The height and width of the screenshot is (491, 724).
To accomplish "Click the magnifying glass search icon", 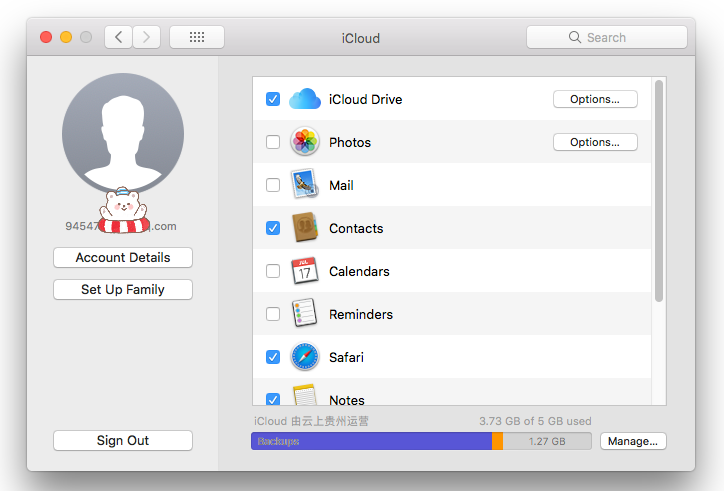I will click(574, 37).
